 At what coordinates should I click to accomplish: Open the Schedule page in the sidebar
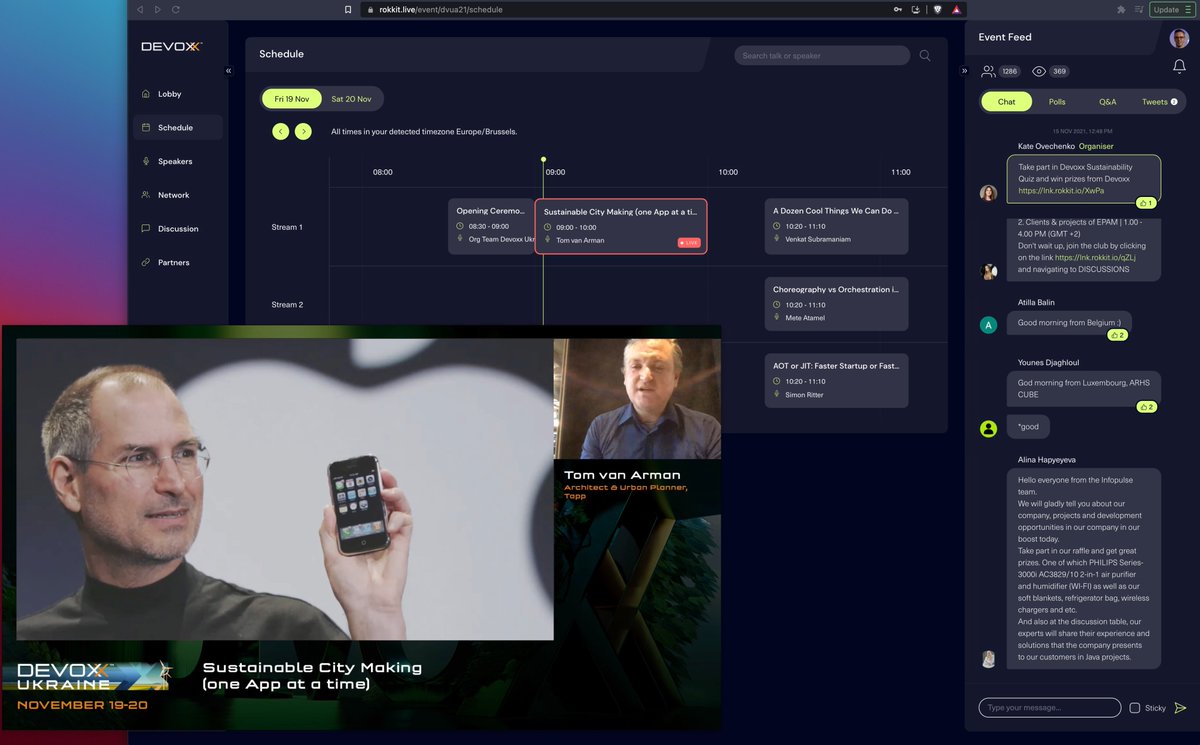pos(177,128)
